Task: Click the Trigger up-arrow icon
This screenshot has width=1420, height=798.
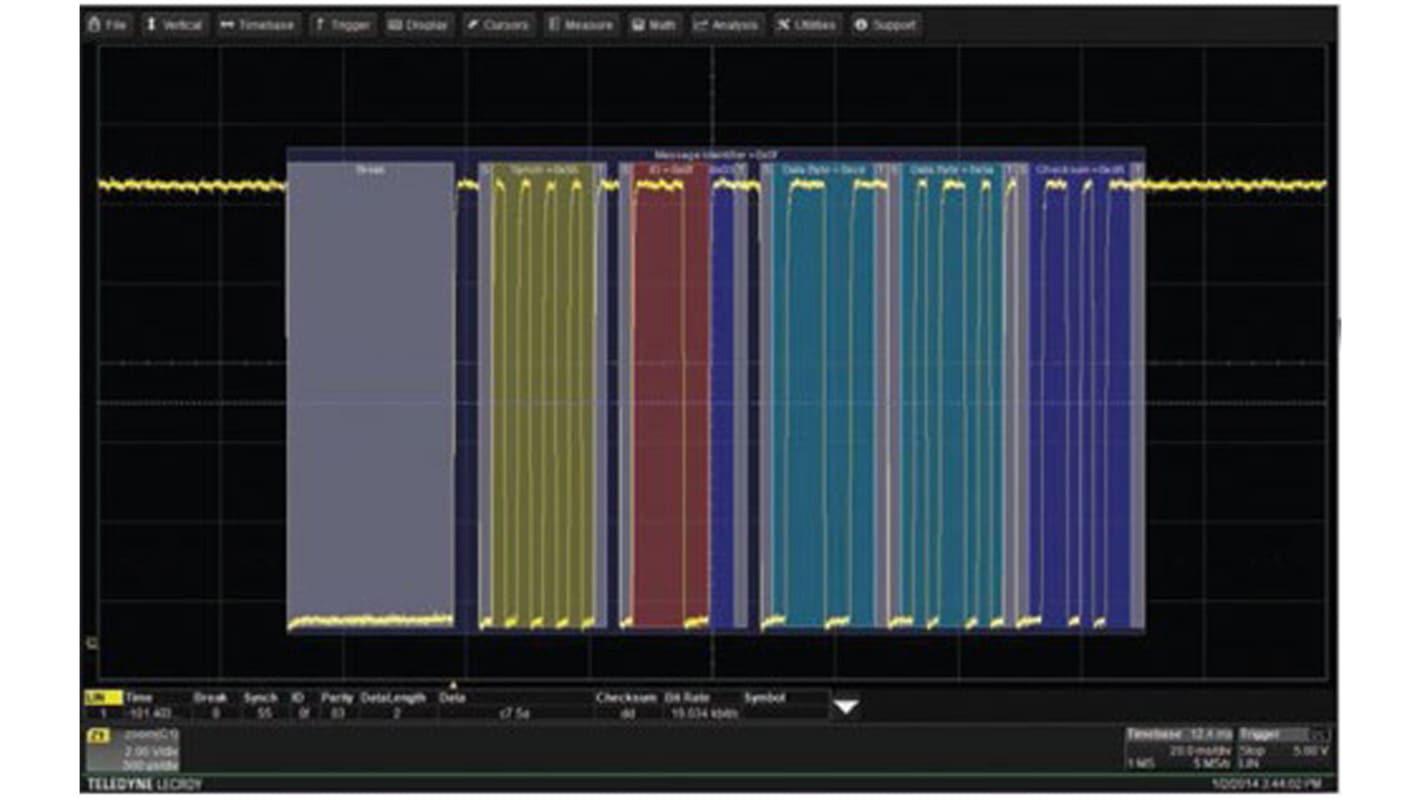Action: [318, 25]
